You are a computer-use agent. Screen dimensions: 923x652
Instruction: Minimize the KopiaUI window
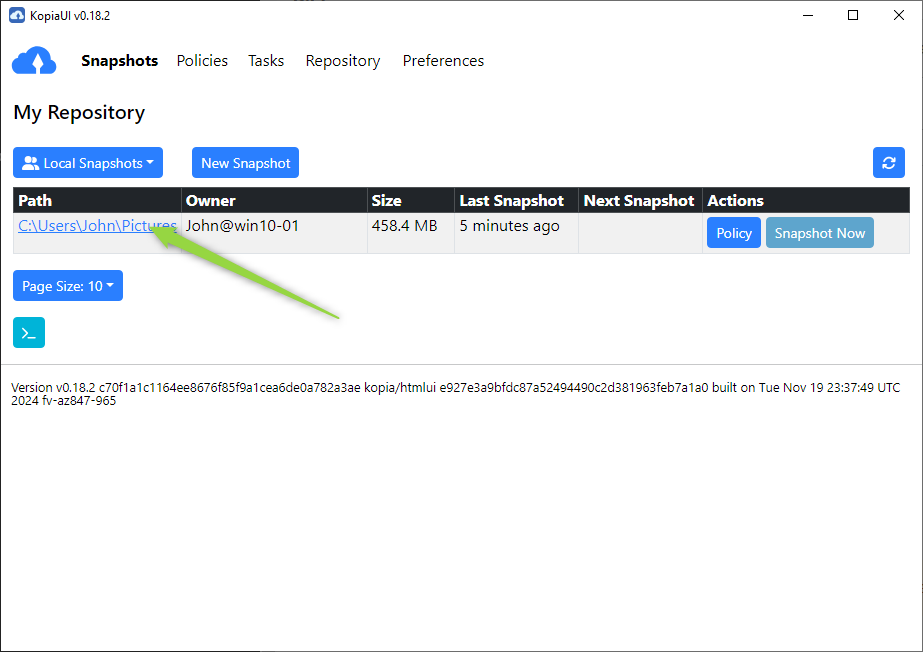808,15
